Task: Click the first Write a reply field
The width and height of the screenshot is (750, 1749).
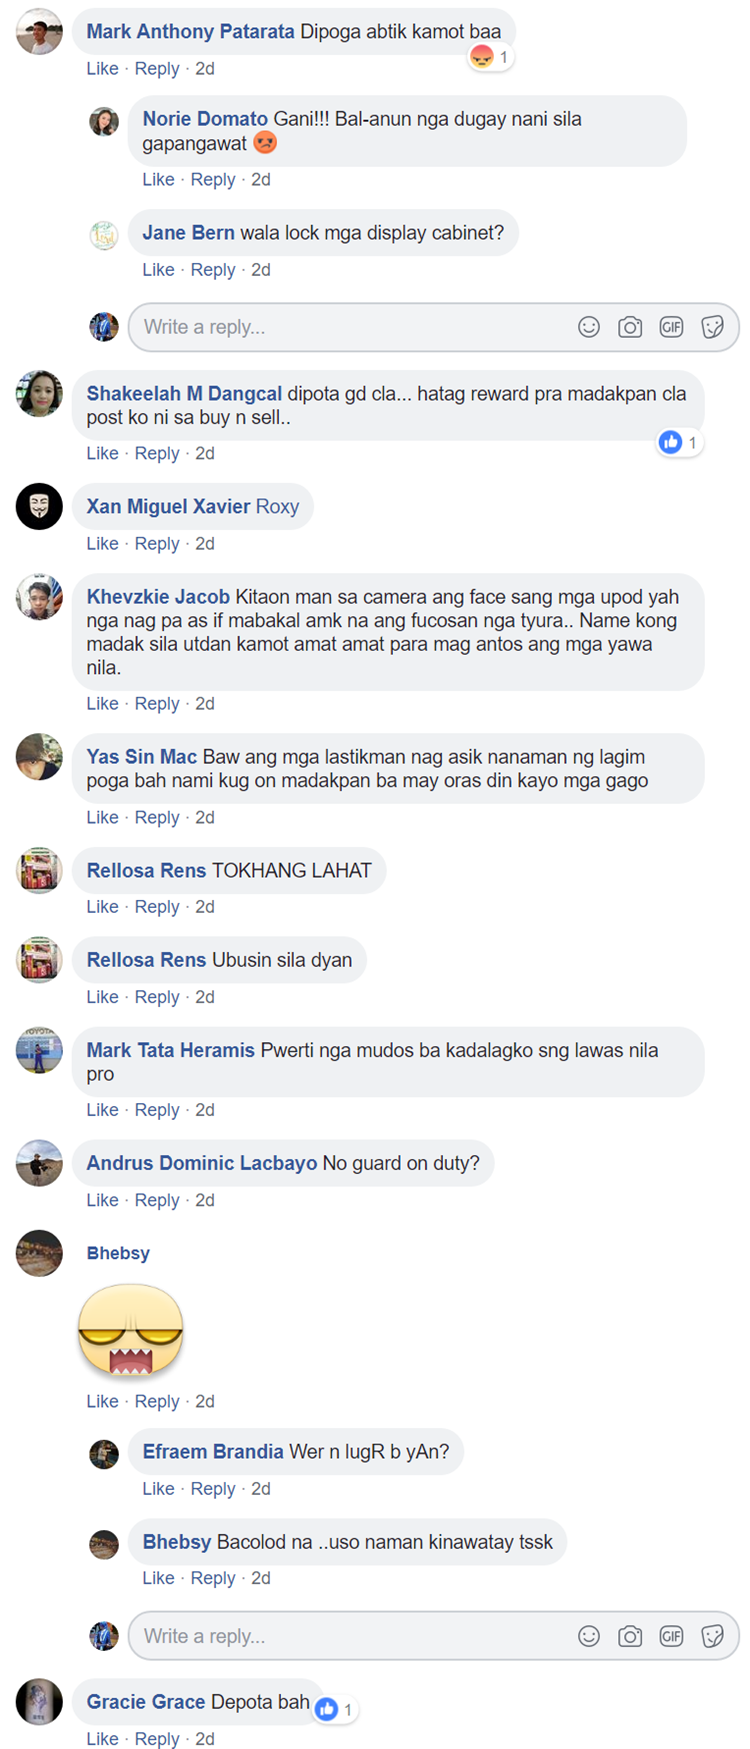Action: pos(433,327)
